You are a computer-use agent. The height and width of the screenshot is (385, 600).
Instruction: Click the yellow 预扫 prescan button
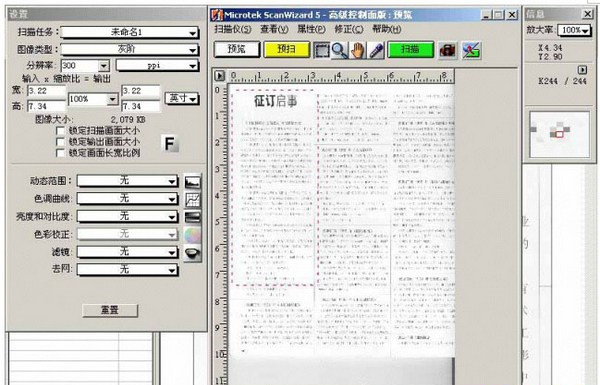click(287, 49)
